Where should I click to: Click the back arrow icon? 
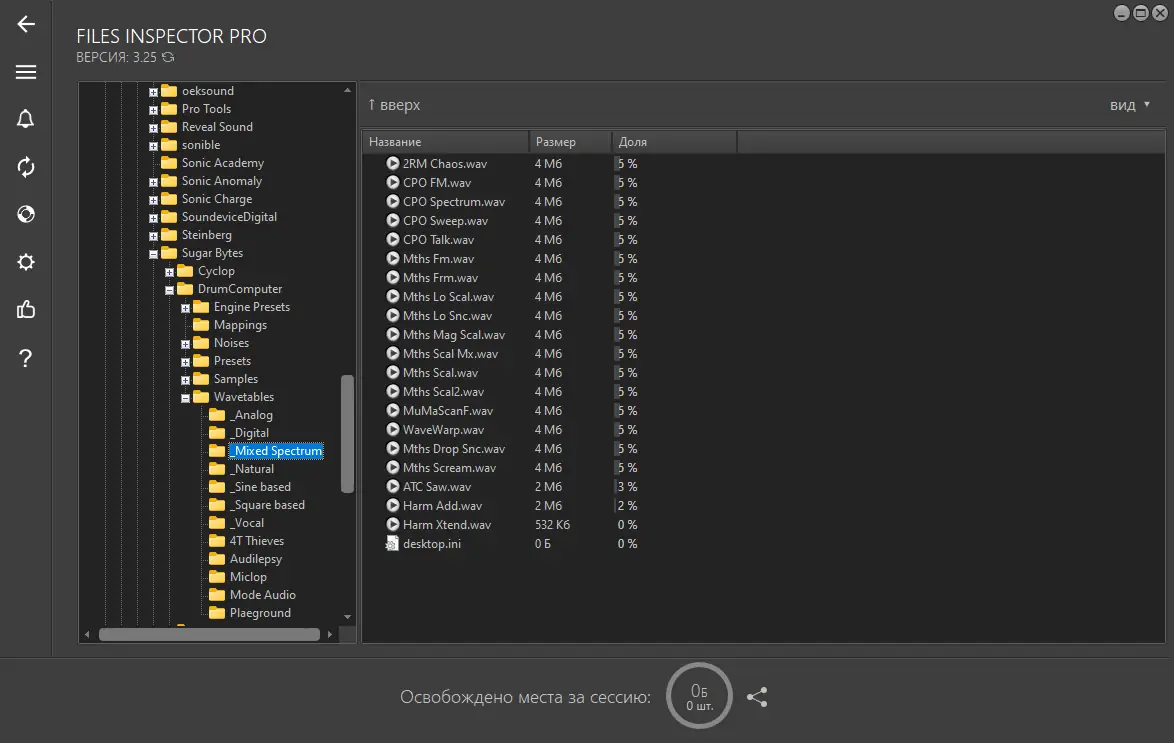[26, 24]
